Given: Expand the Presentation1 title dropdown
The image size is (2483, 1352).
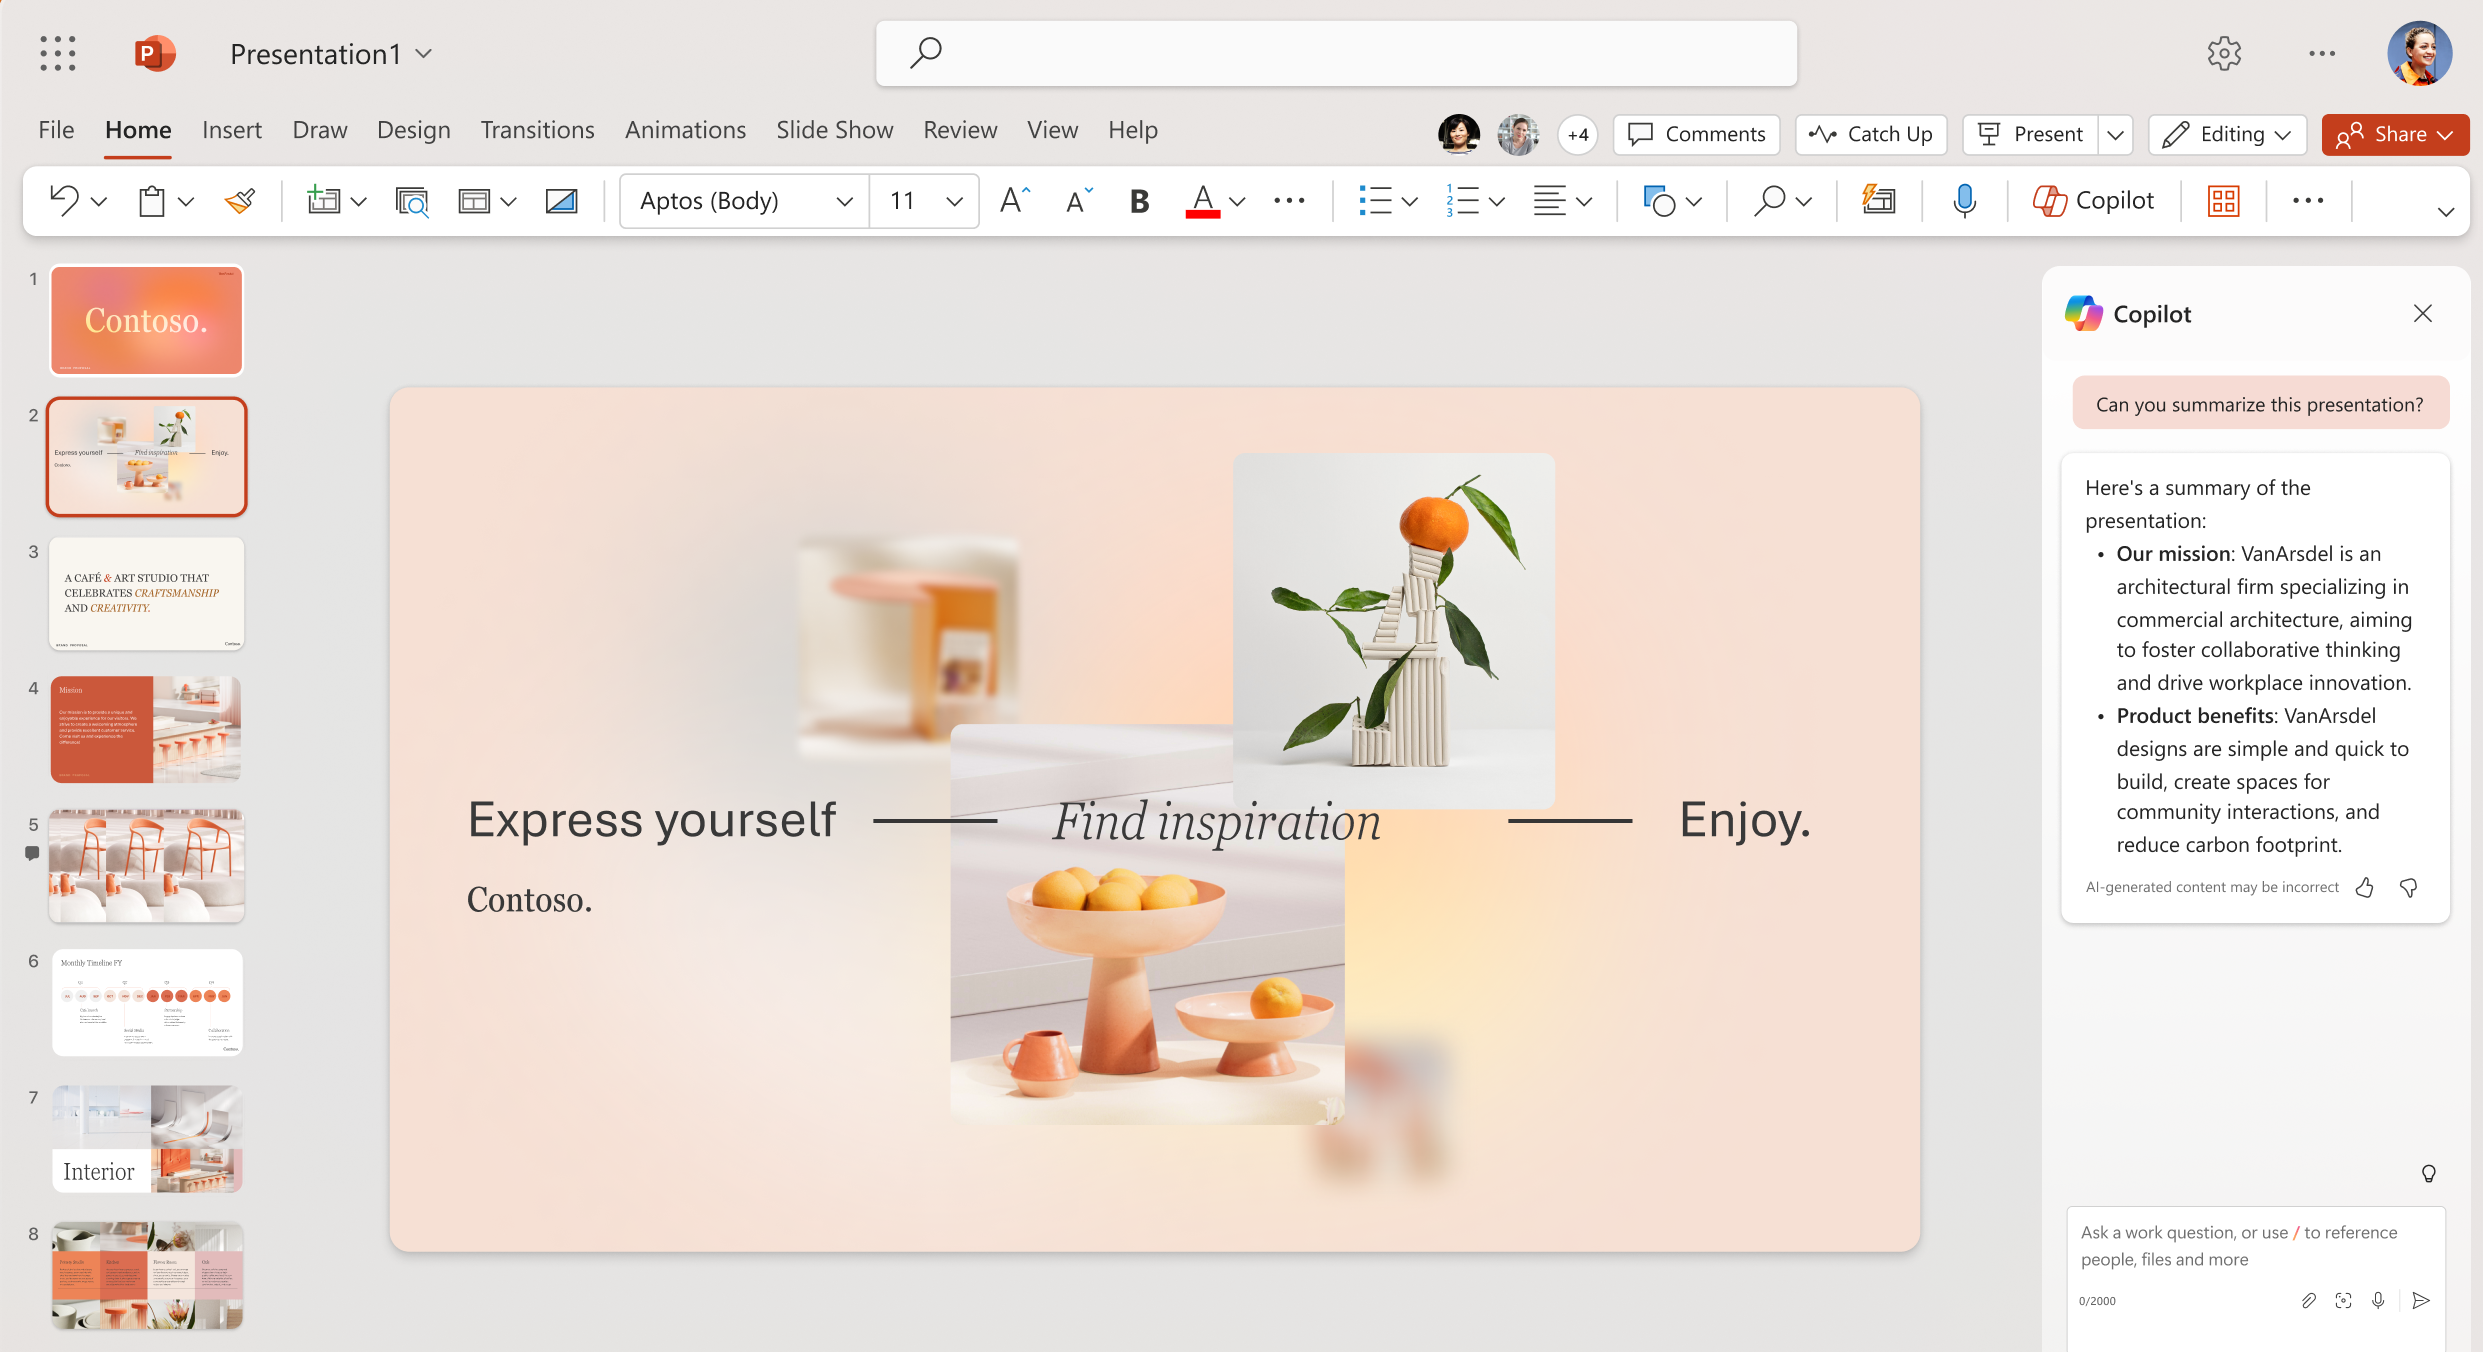Looking at the screenshot, I should point(424,53).
